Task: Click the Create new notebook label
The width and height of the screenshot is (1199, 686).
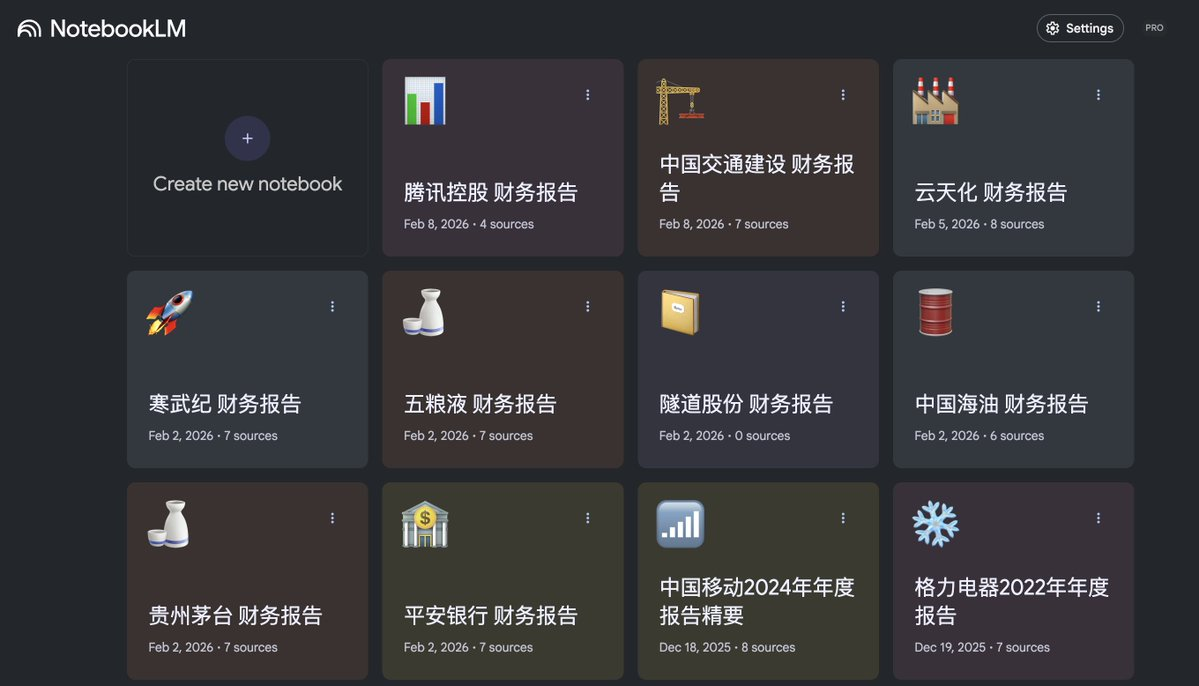Action: (247, 184)
